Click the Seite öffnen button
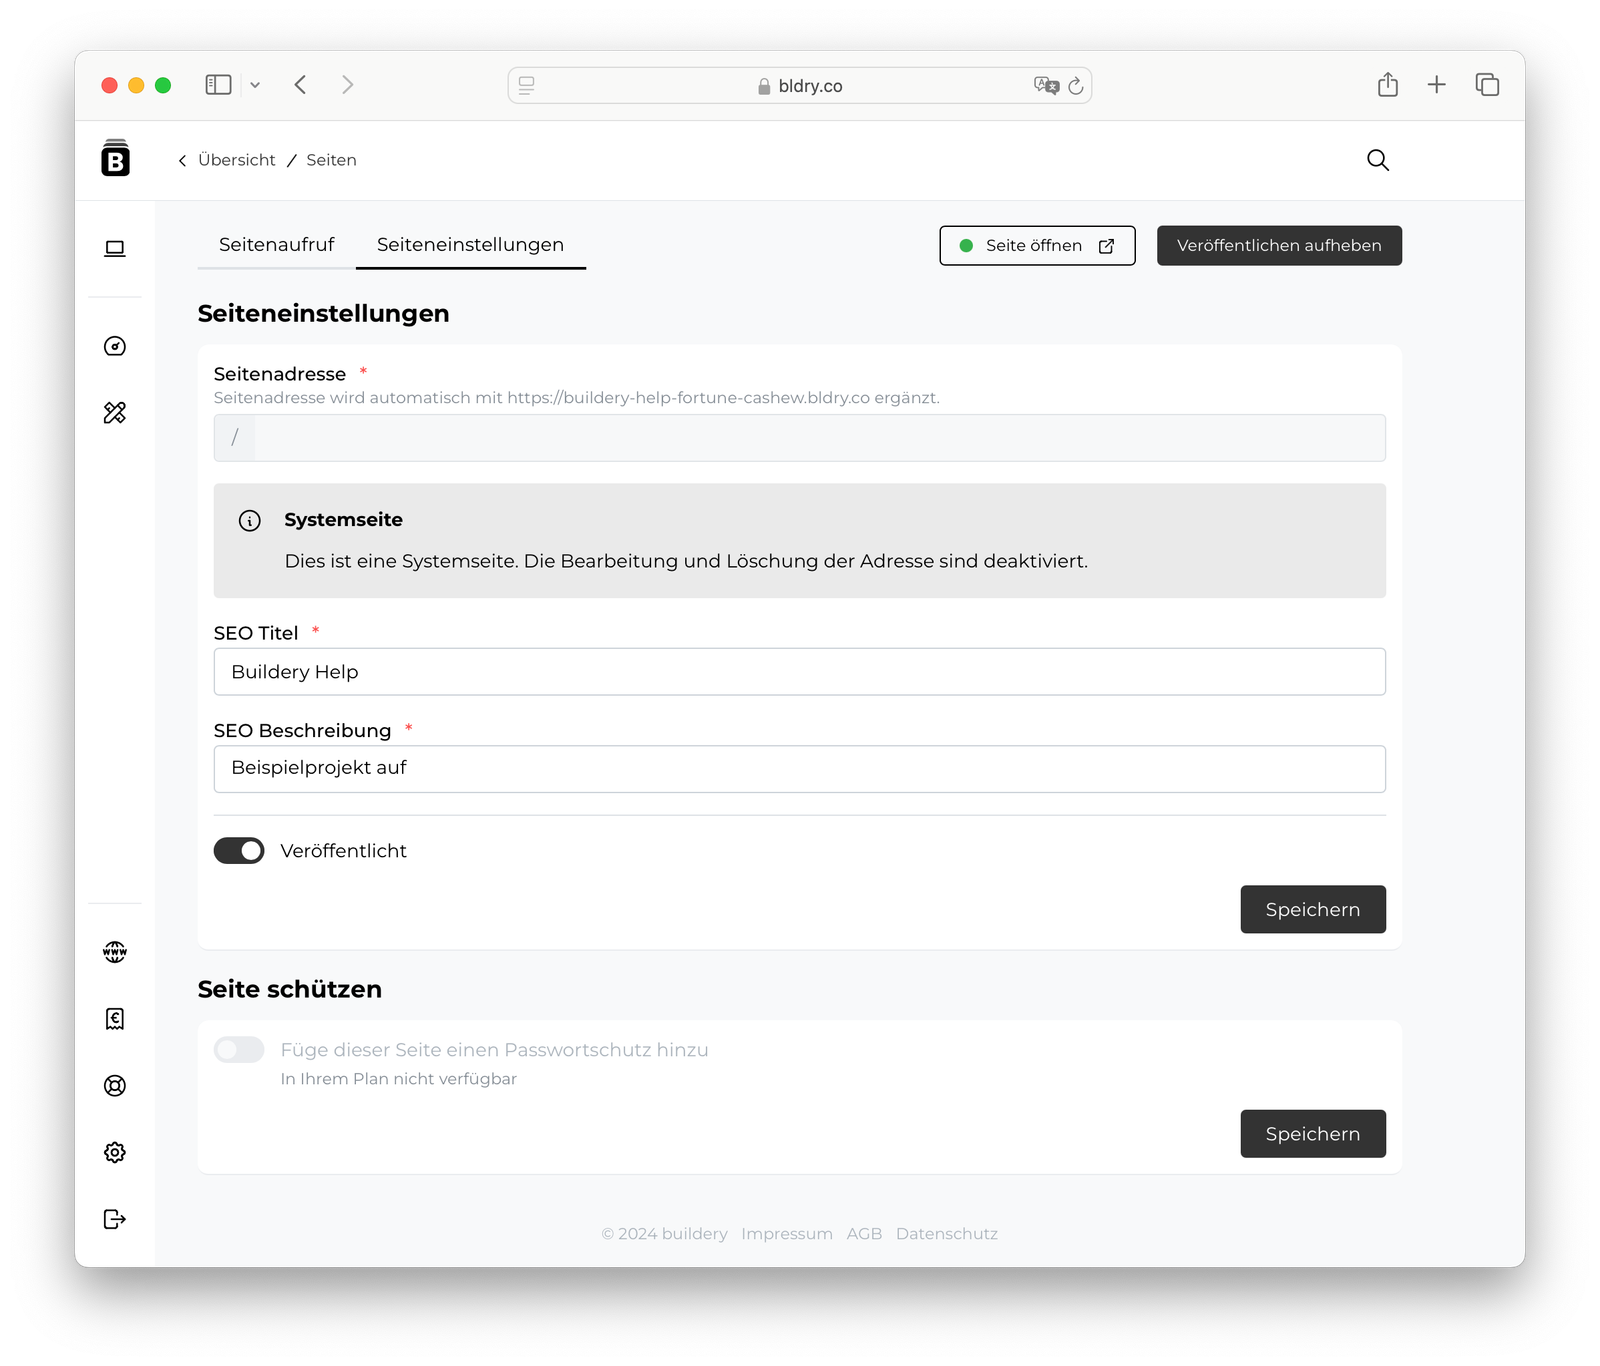This screenshot has width=1600, height=1366. 1037,246
